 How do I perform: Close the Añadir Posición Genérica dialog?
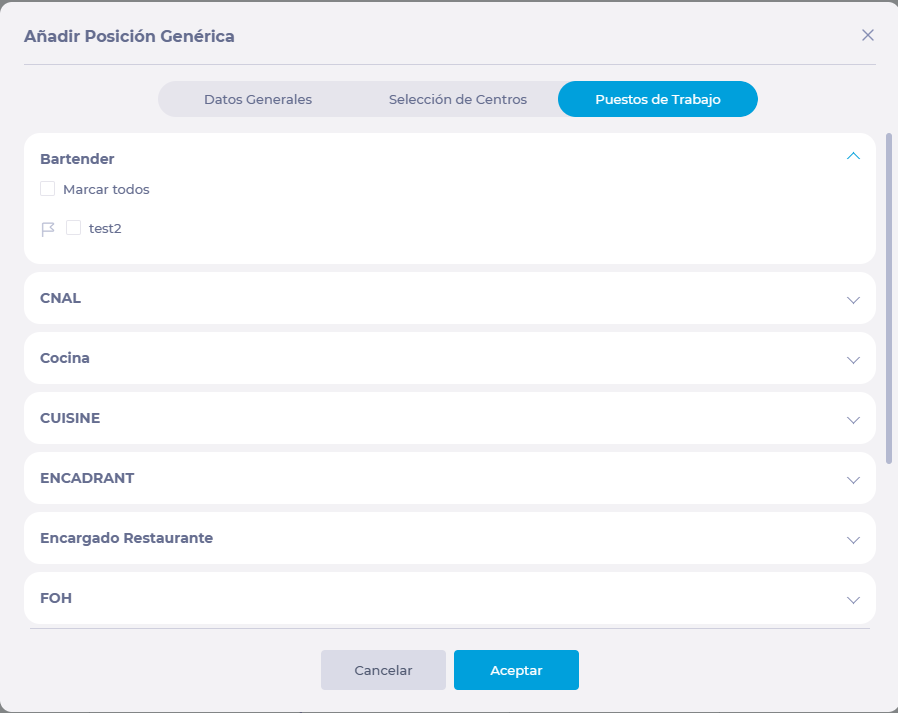868,35
